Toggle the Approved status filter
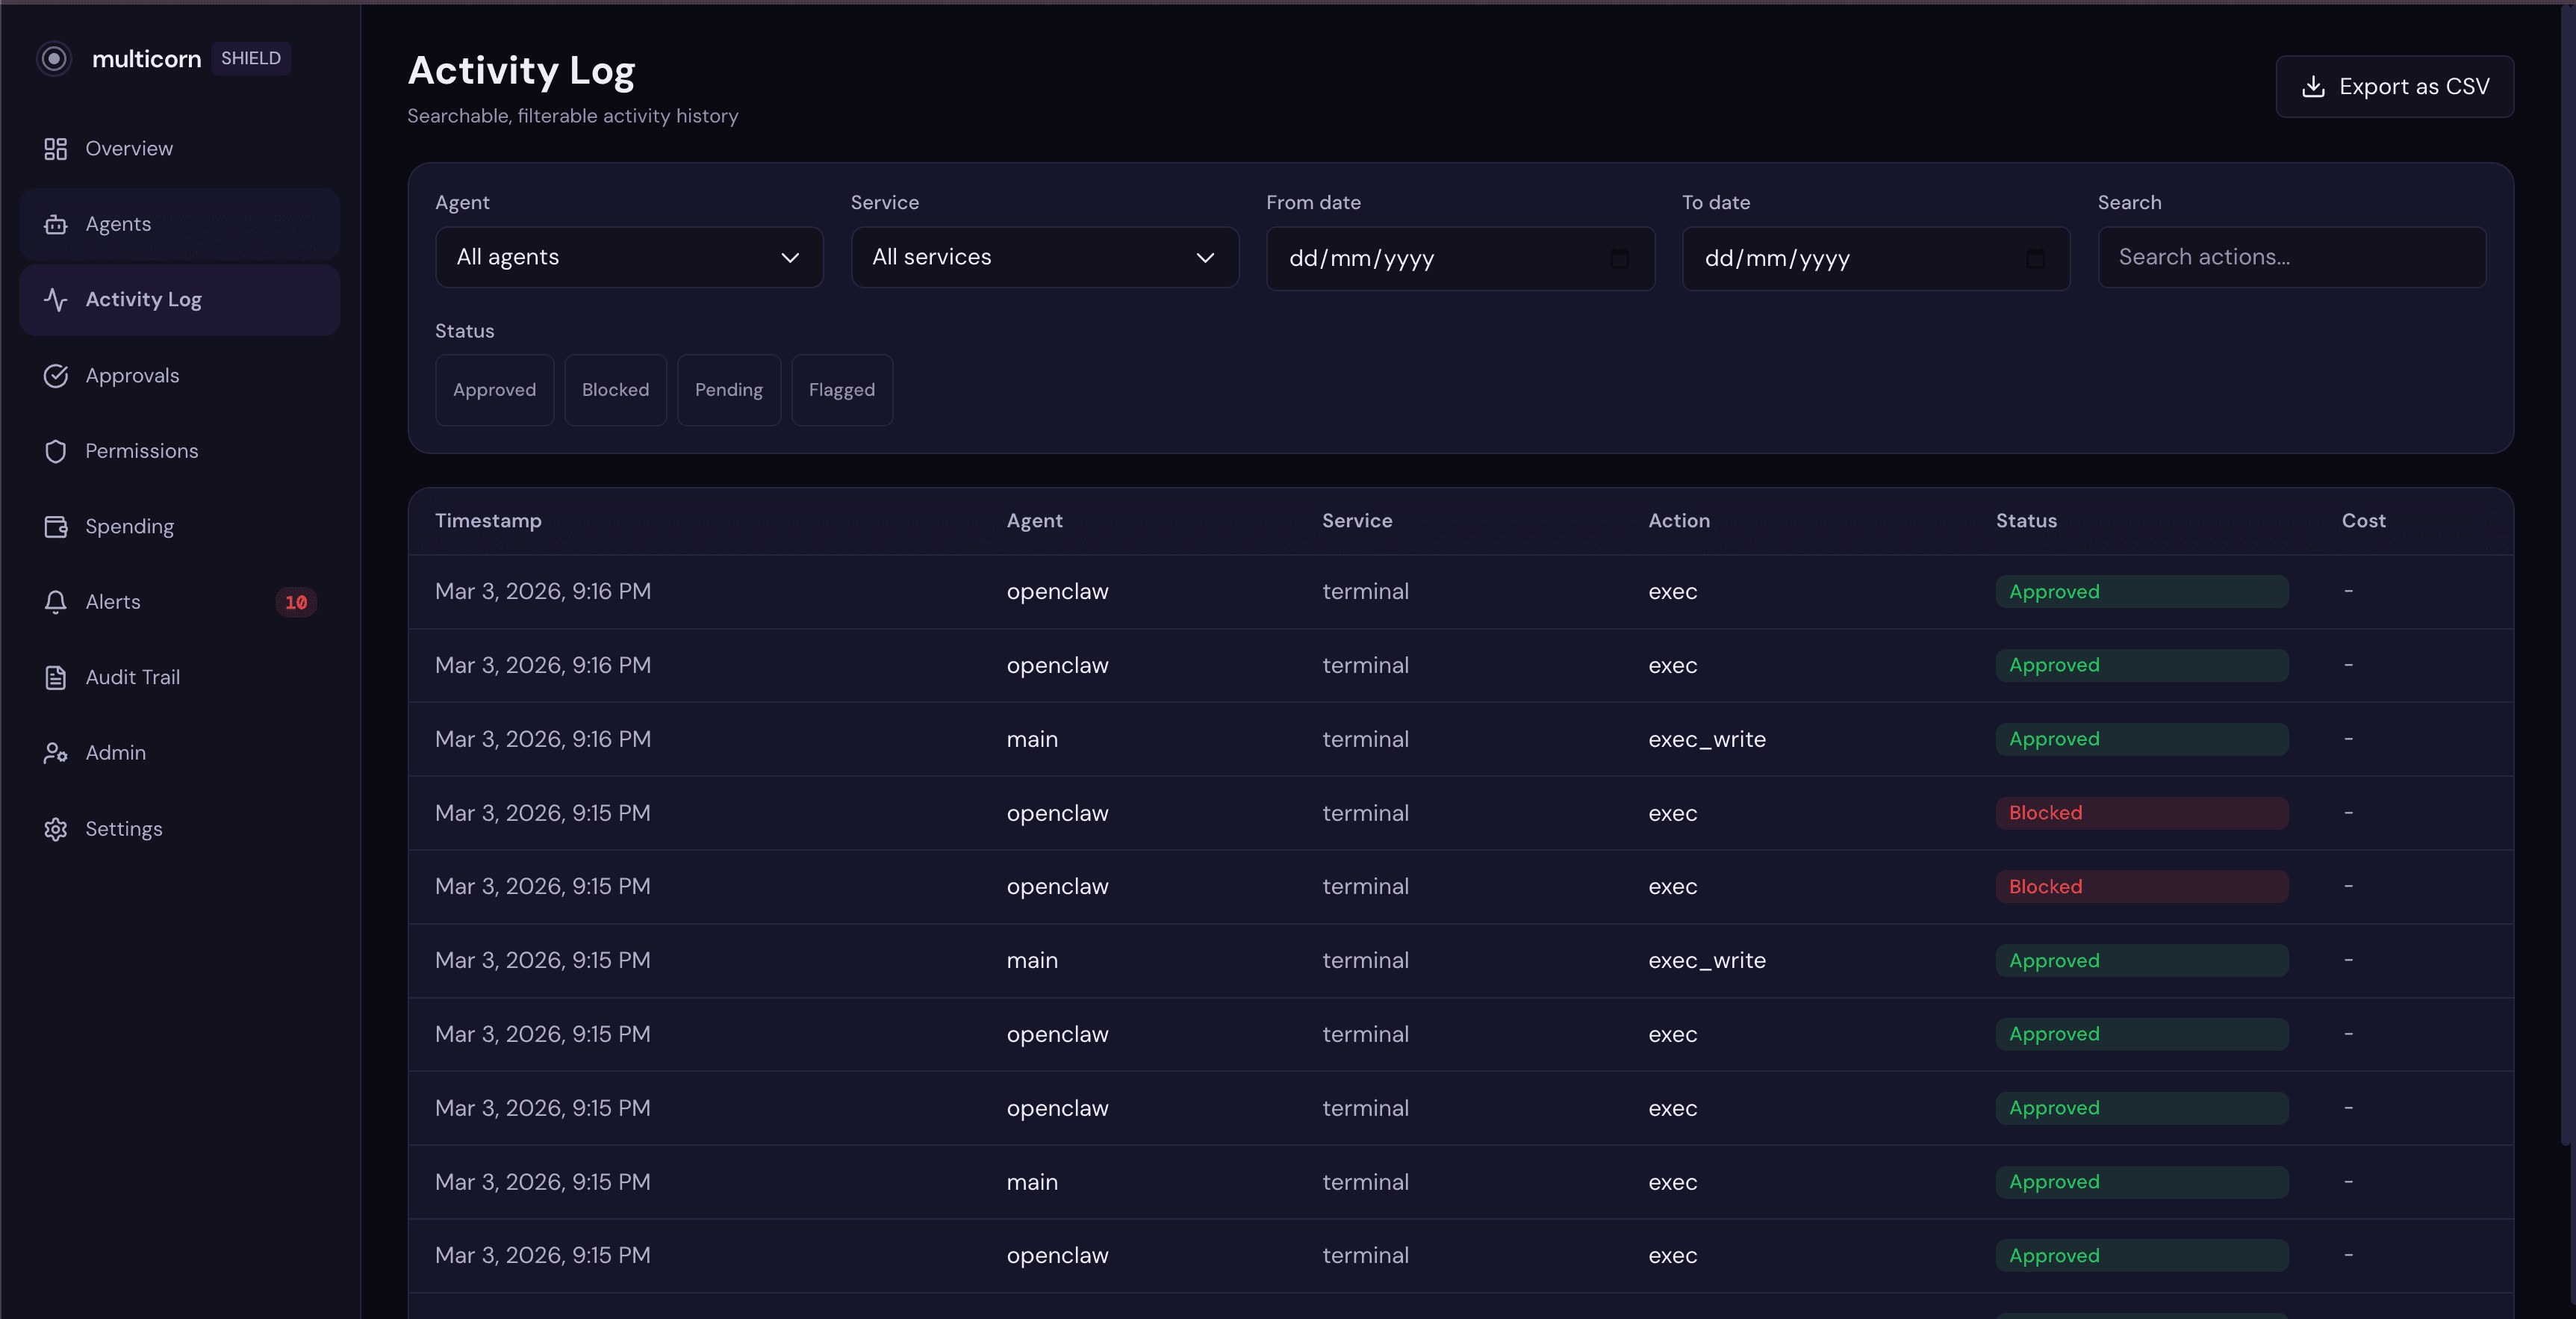 pyautogui.click(x=494, y=390)
